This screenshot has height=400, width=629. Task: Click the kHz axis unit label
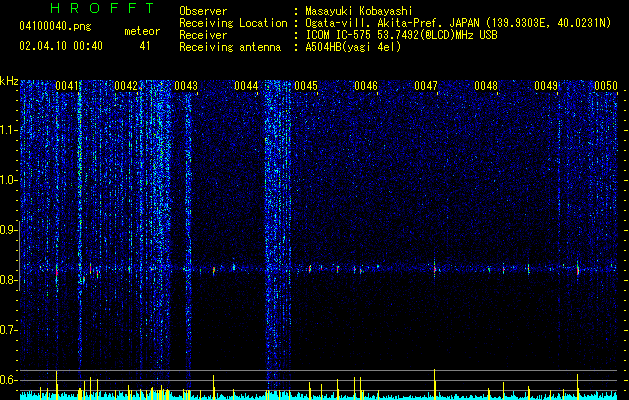[9, 81]
